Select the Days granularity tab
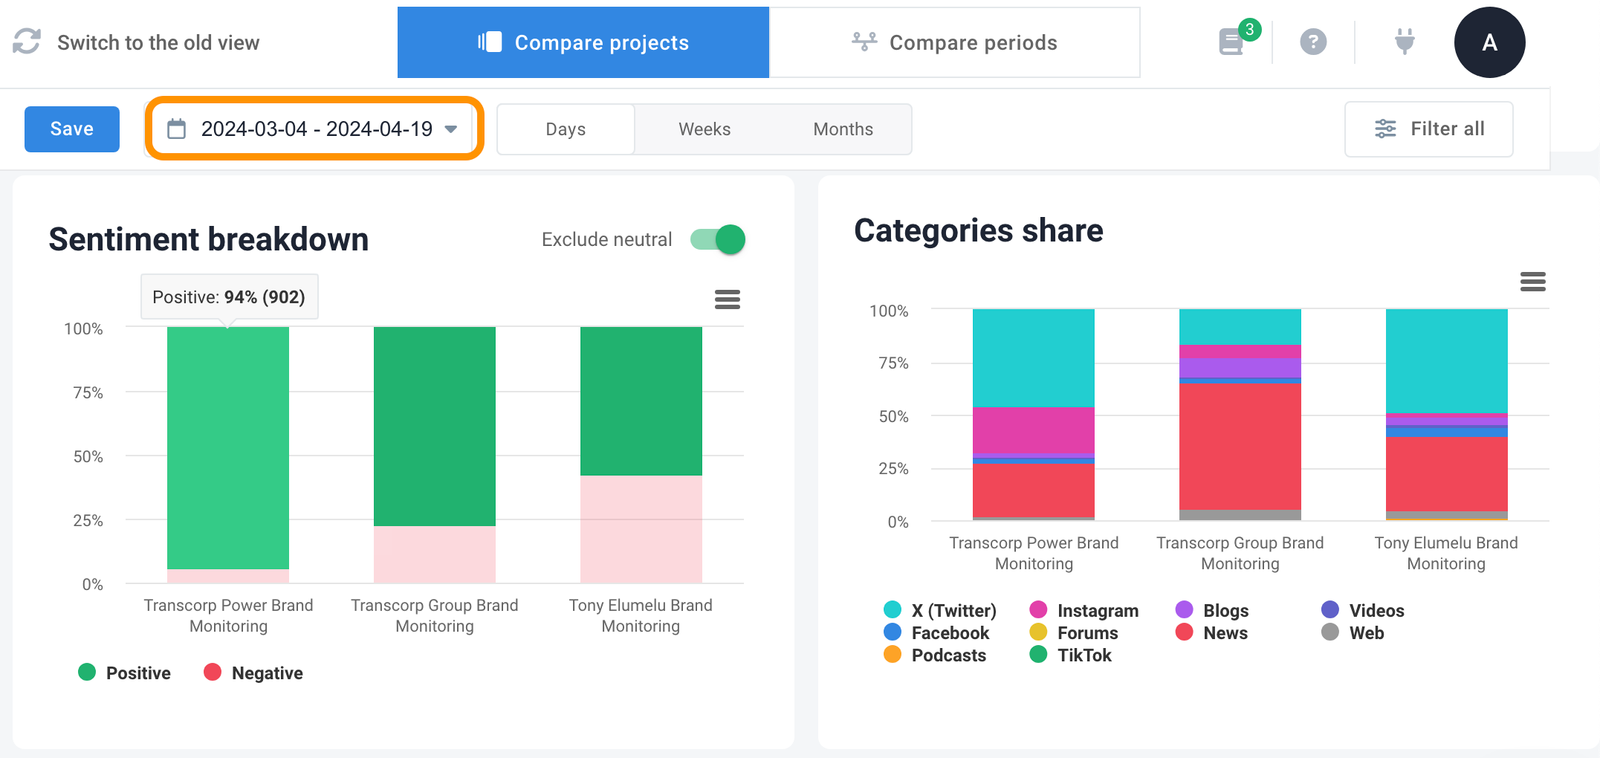 pyautogui.click(x=566, y=129)
